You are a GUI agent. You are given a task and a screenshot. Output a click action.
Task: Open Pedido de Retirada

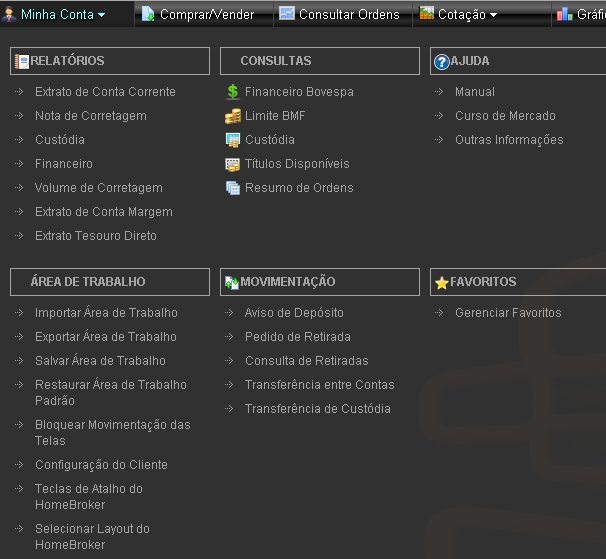[x=298, y=337]
